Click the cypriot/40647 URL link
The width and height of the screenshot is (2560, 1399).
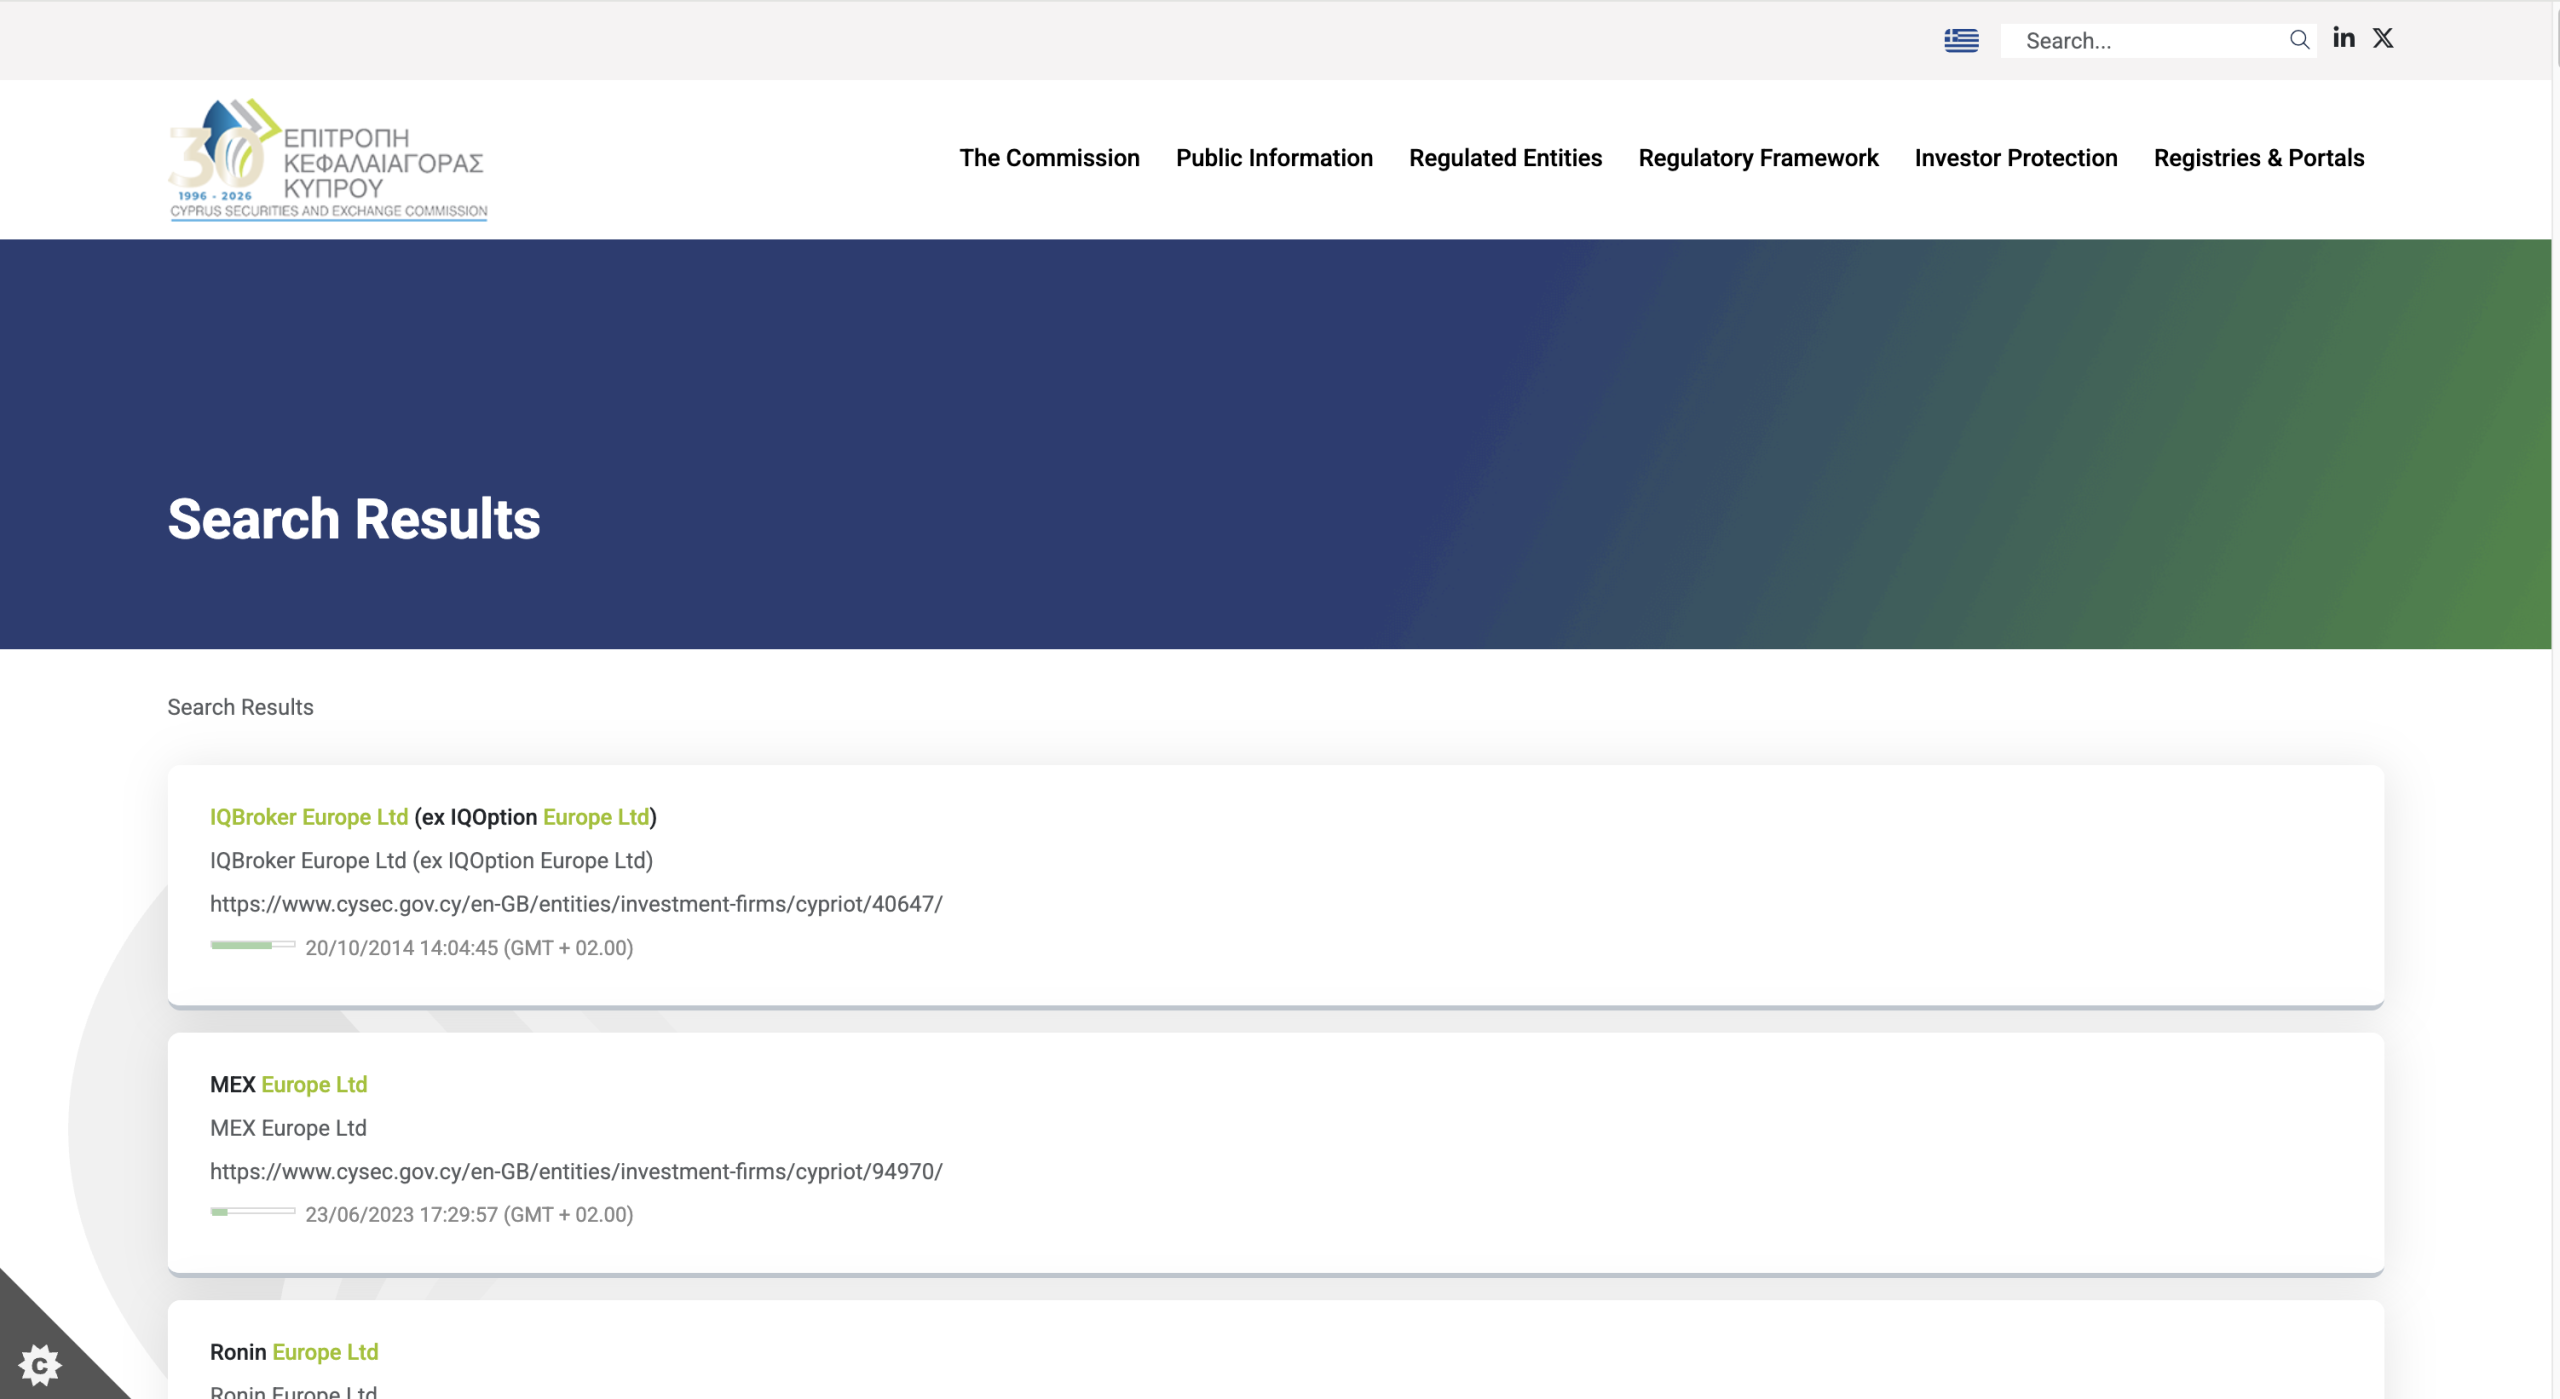tap(576, 904)
